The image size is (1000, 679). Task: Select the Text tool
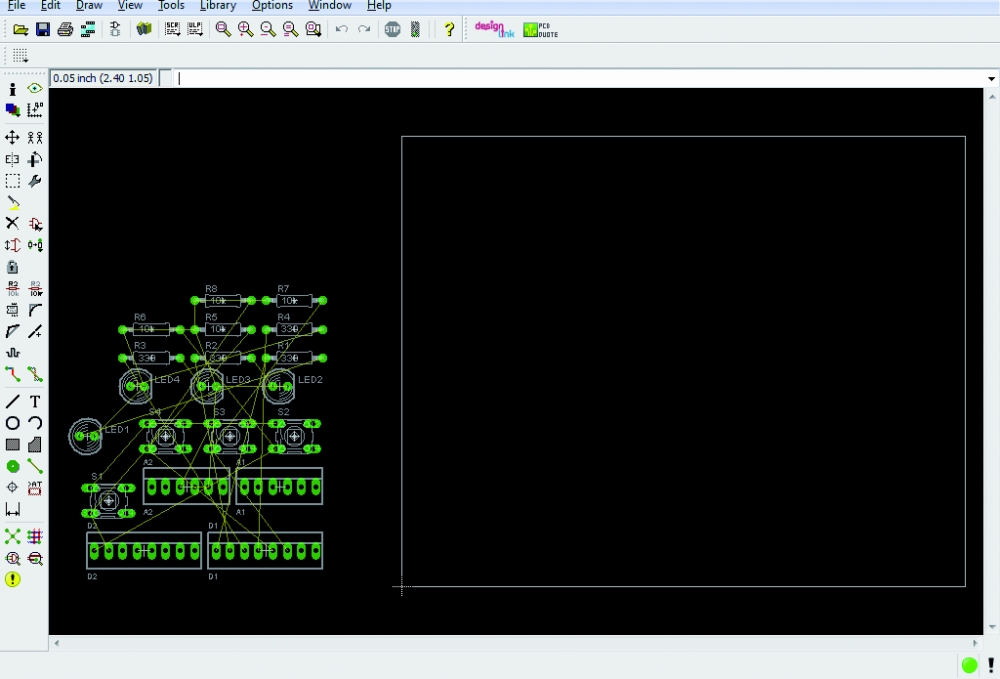pyautogui.click(x=35, y=401)
